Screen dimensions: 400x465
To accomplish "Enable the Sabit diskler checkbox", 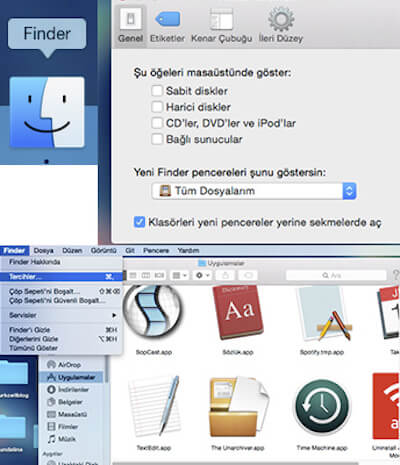I will pos(157,91).
